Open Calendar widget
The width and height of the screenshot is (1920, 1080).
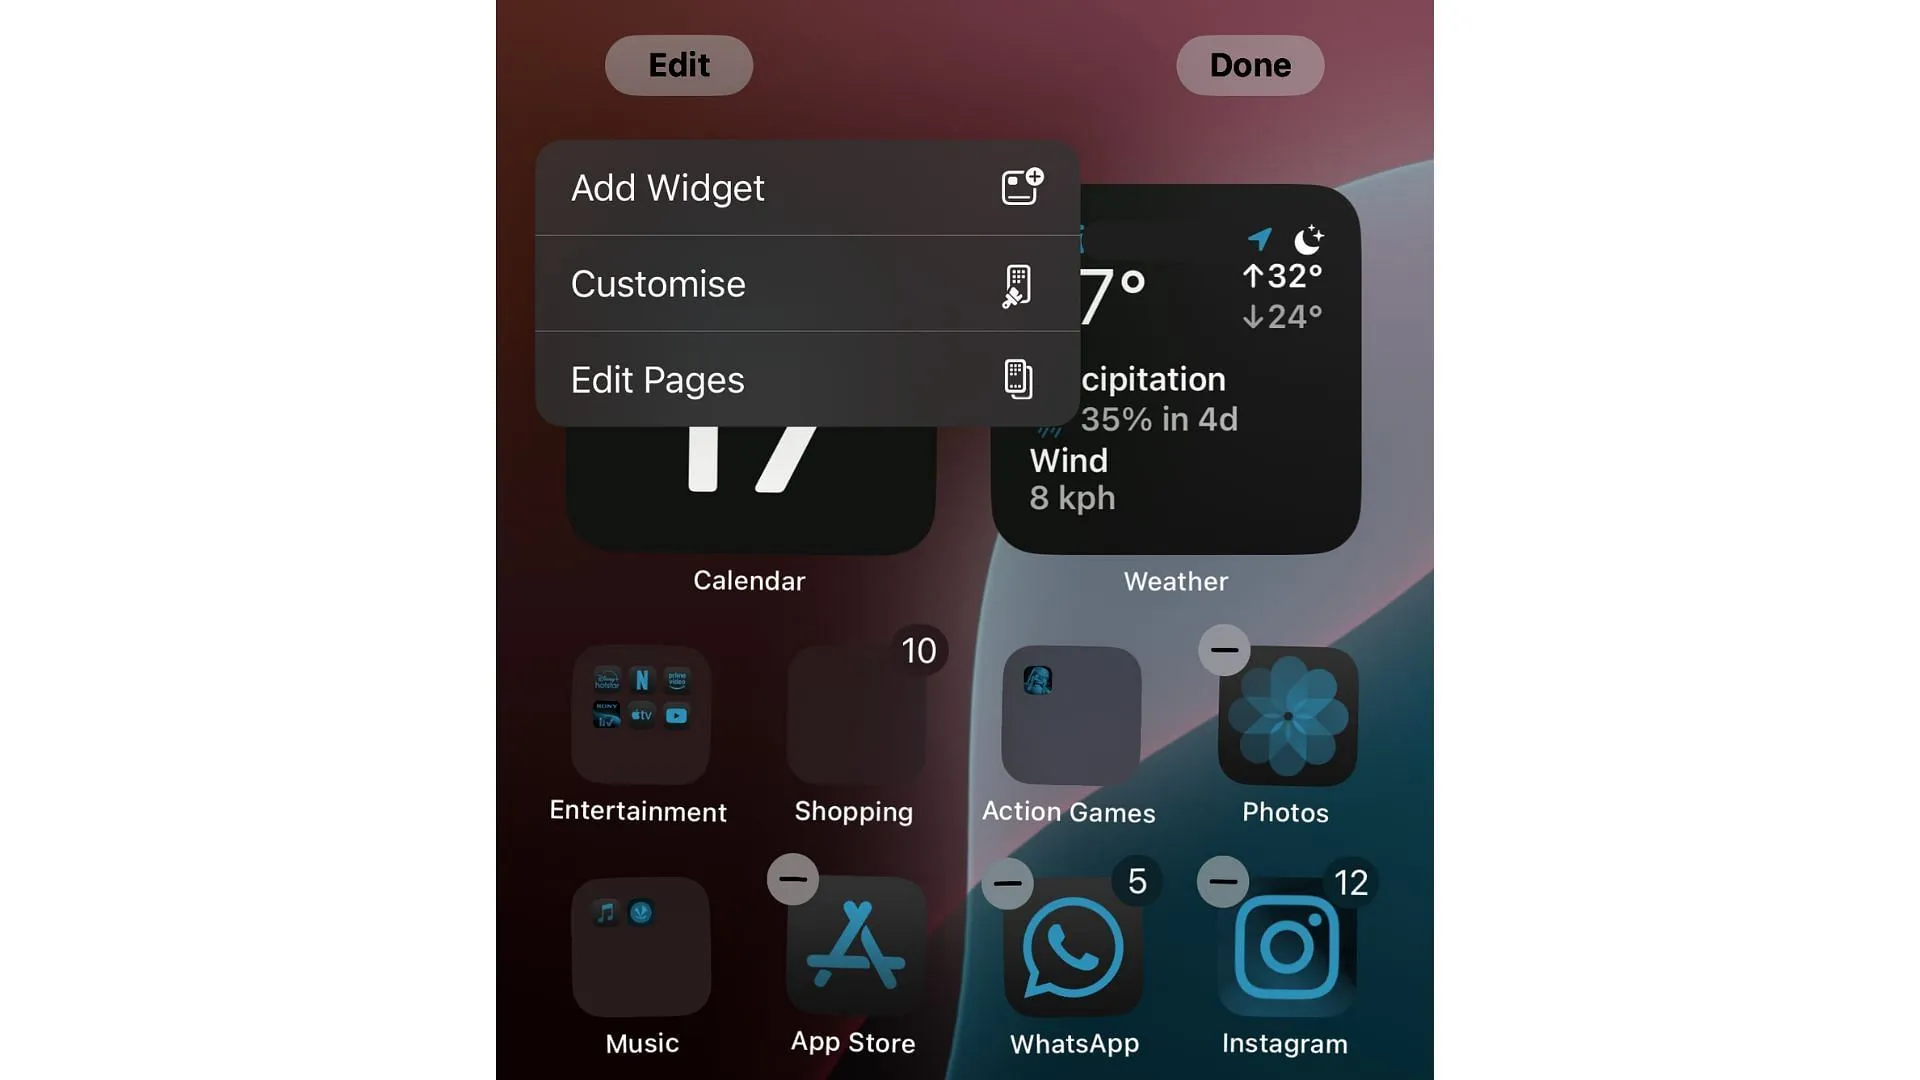pos(750,488)
